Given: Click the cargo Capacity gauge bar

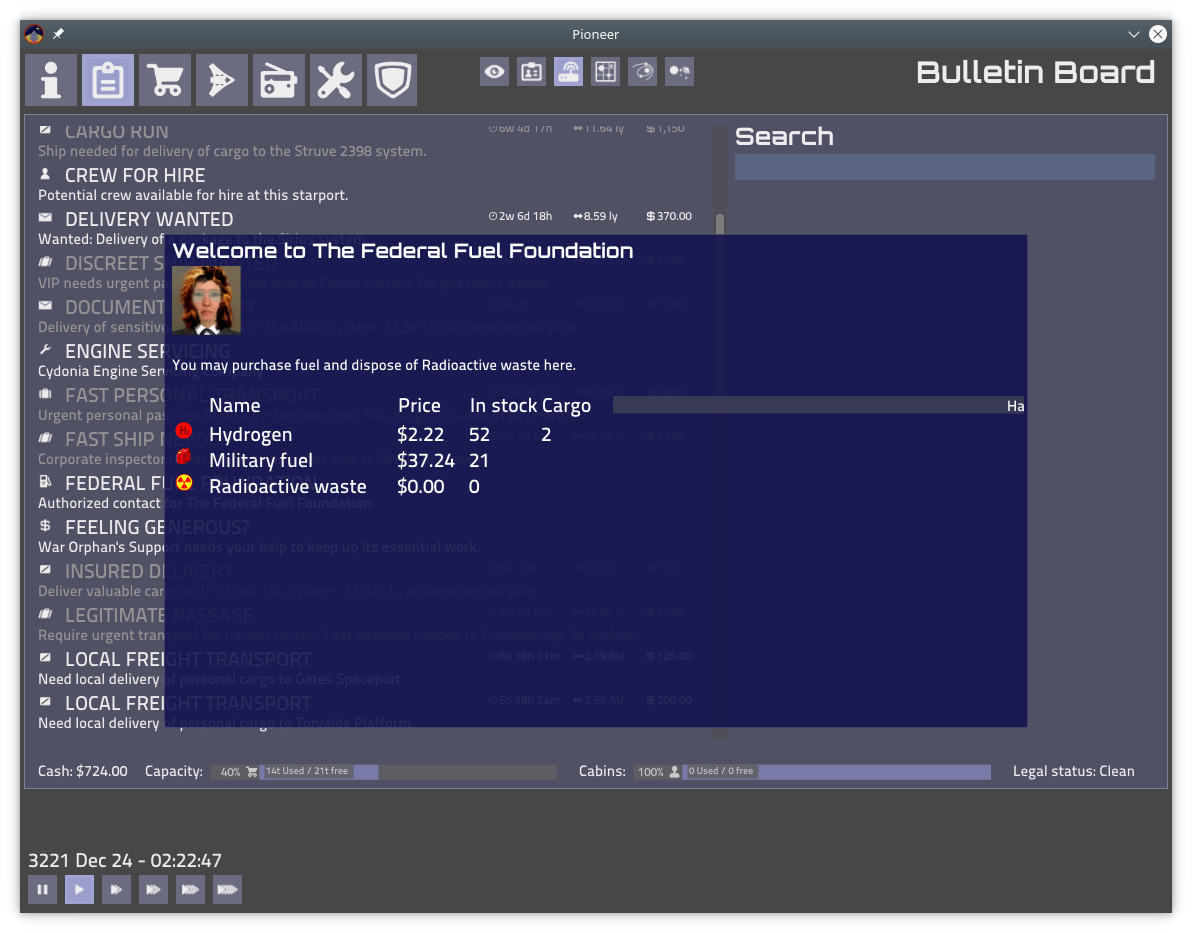Looking at the screenshot, I should pos(384,772).
